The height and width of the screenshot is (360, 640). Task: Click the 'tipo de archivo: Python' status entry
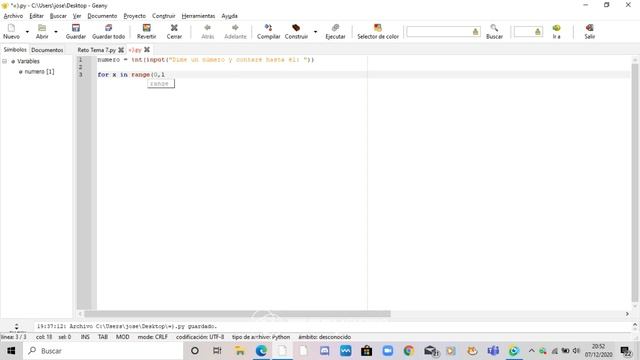(261, 337)
